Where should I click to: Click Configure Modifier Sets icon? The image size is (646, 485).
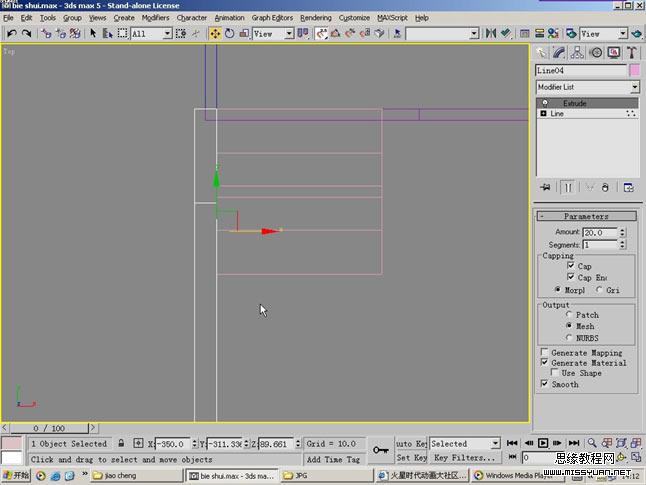click(x=629, y=187)
